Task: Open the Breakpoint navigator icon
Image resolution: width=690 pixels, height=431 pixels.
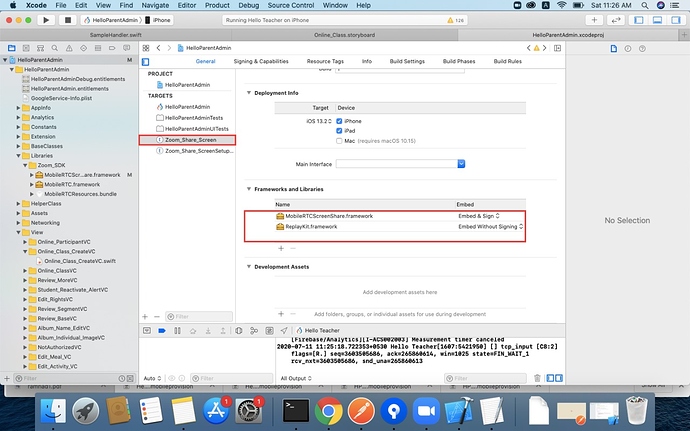Action: coord(112,48)
